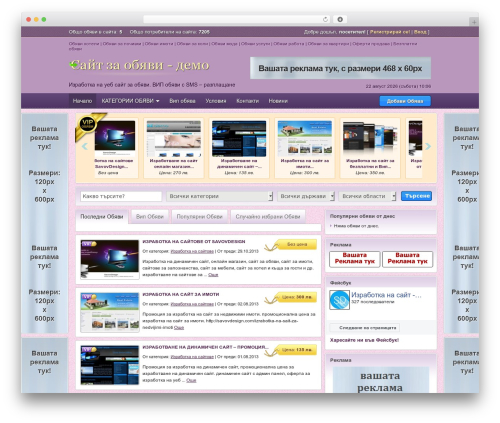Click the browser reload icon
The height and width of the screenshot is (423, 500).
[x=325, y=20]
